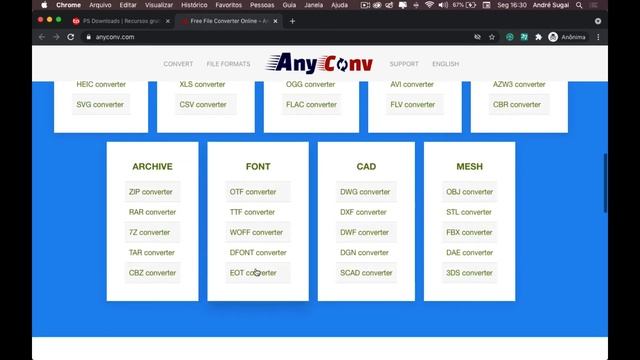Open the DFONT converter link
The width and height of the screenshot is (640, 360).
point(258,252)
